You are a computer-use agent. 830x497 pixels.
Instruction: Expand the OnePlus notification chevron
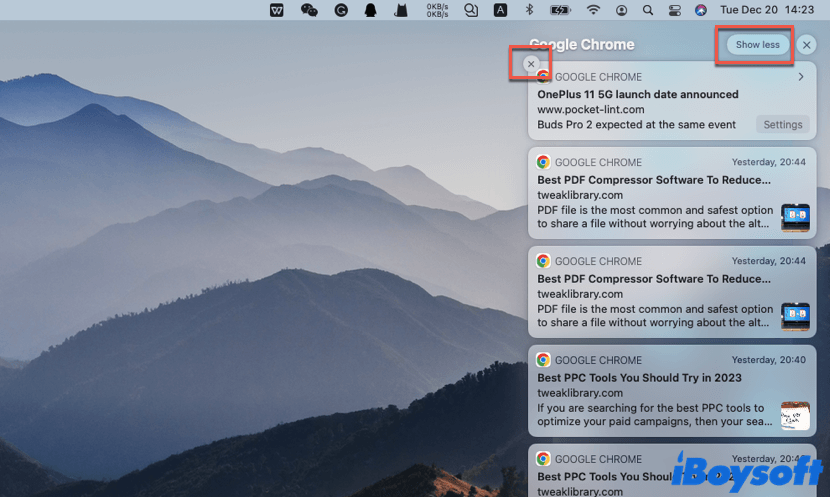801,77
